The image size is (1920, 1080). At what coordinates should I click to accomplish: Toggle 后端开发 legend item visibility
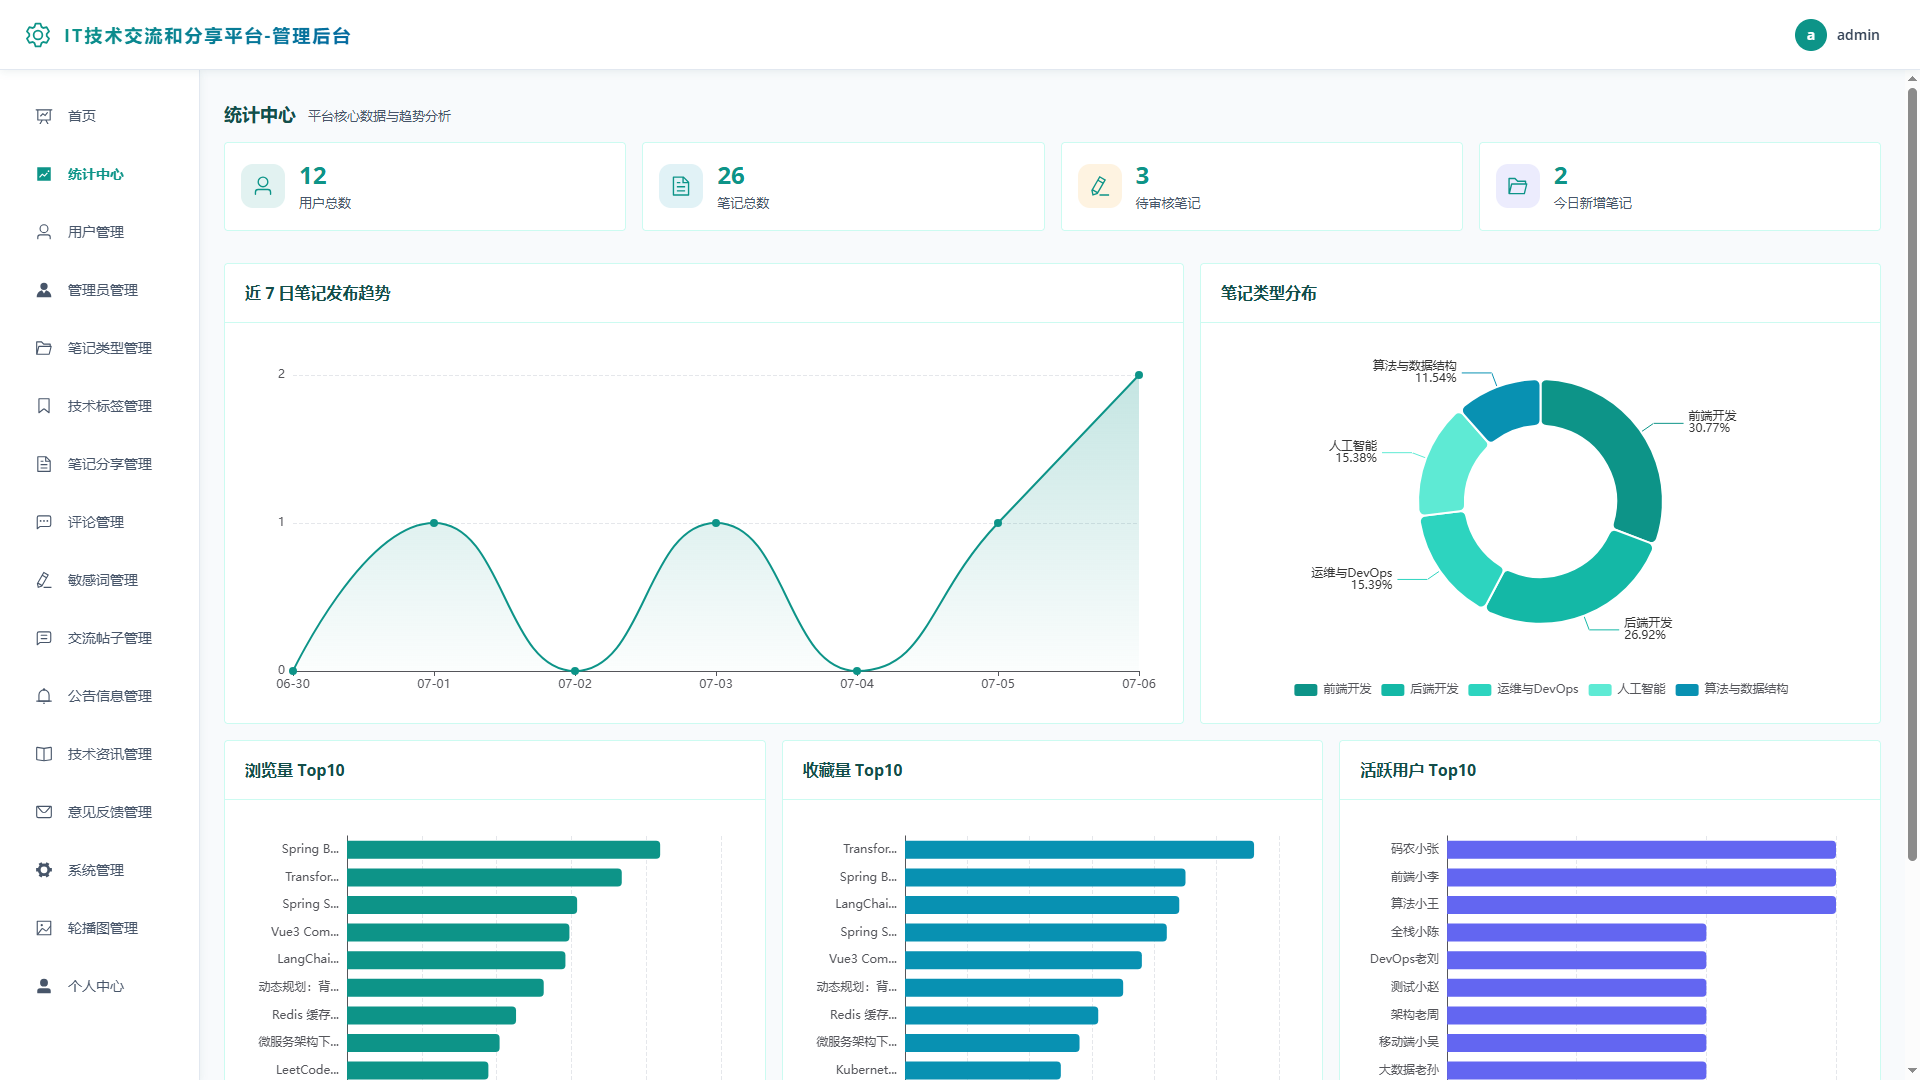pyautogui.click(x=1420, y=689)
